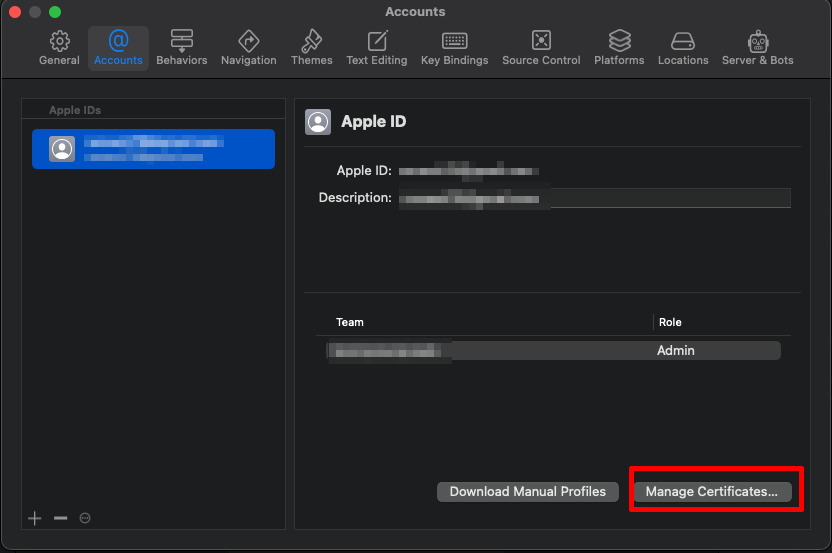Remove selected account with minus button

pyautogui.click(x=60, y=517)
